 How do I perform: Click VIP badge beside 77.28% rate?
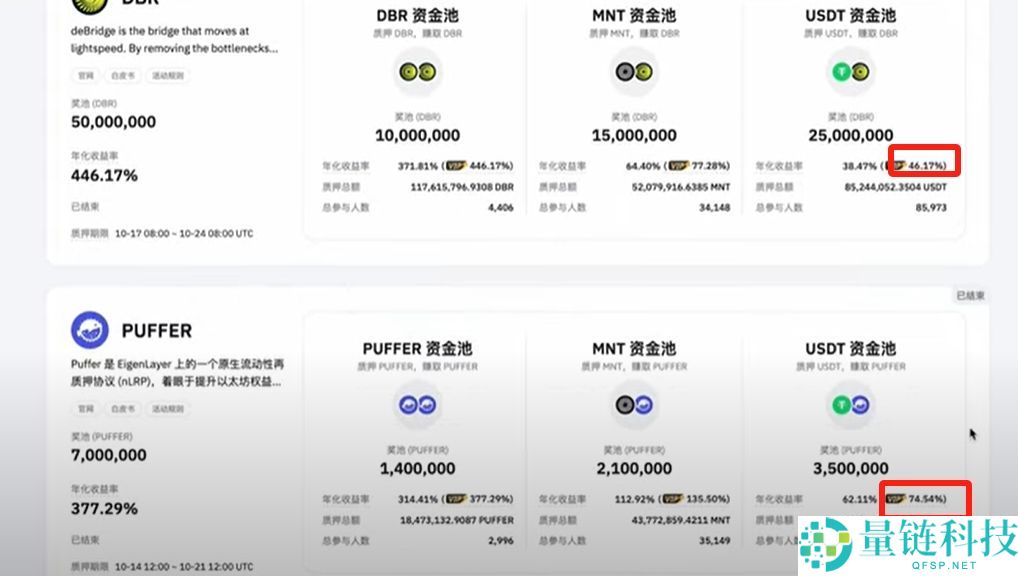point(678,166)
